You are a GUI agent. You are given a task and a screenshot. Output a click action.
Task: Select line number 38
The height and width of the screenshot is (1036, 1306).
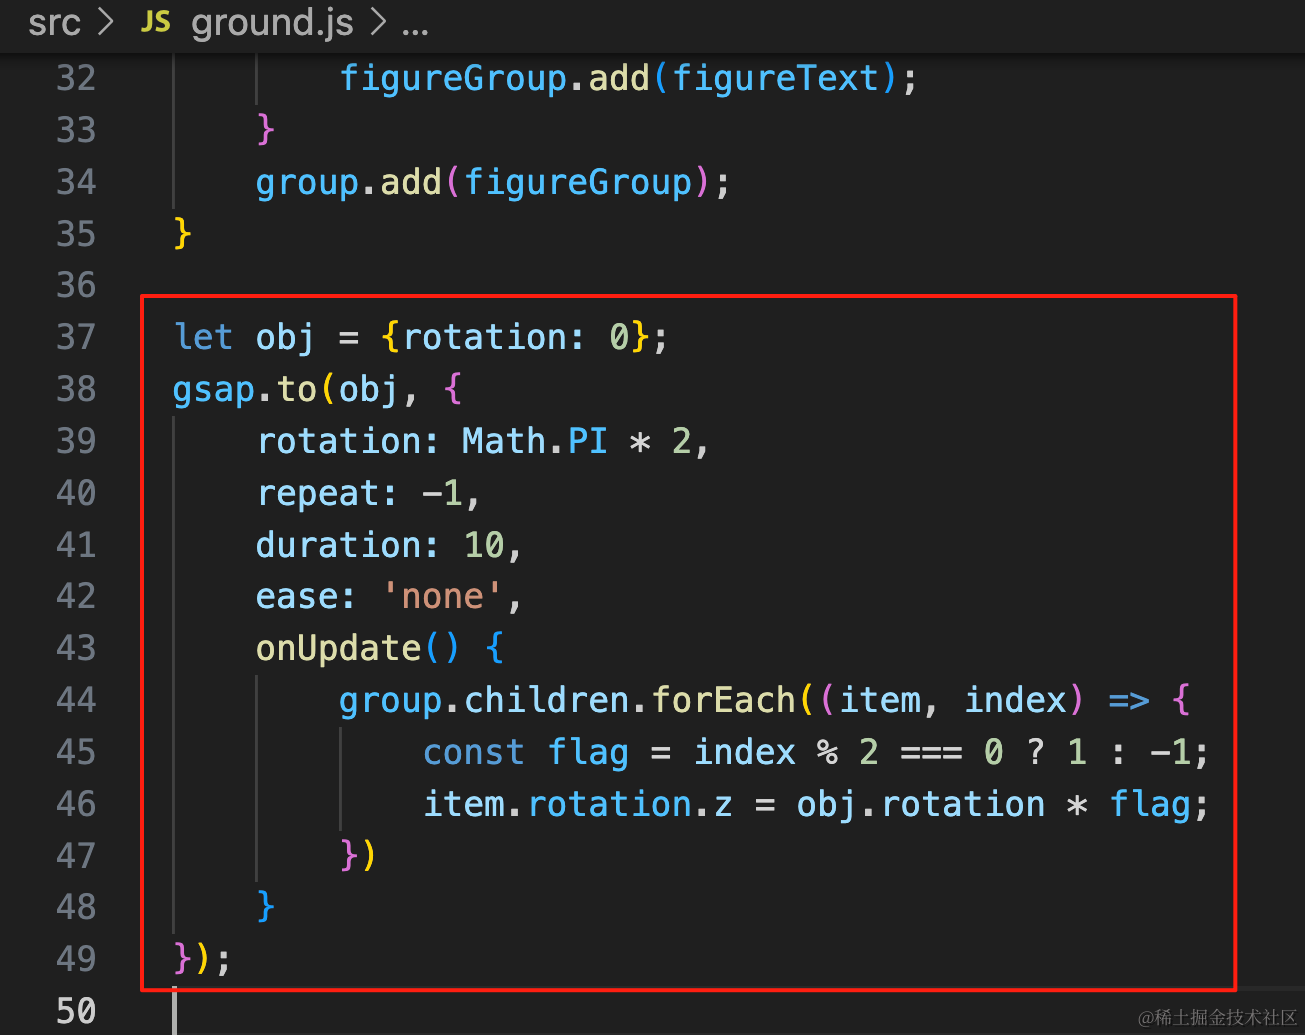tap(76, 389)
